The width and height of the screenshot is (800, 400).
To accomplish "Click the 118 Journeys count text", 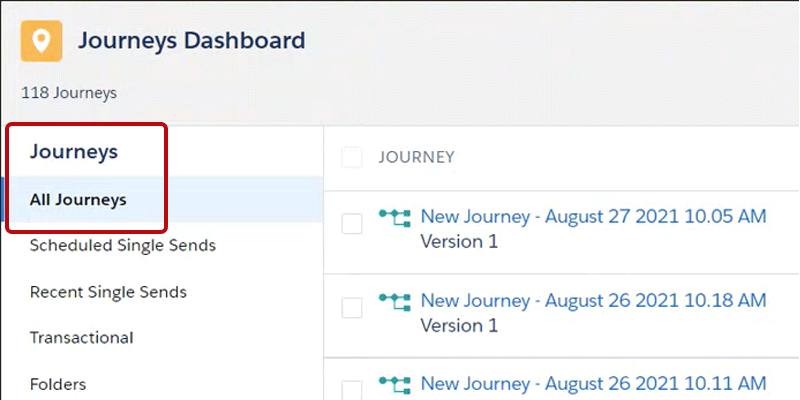I will coord(69,93).
